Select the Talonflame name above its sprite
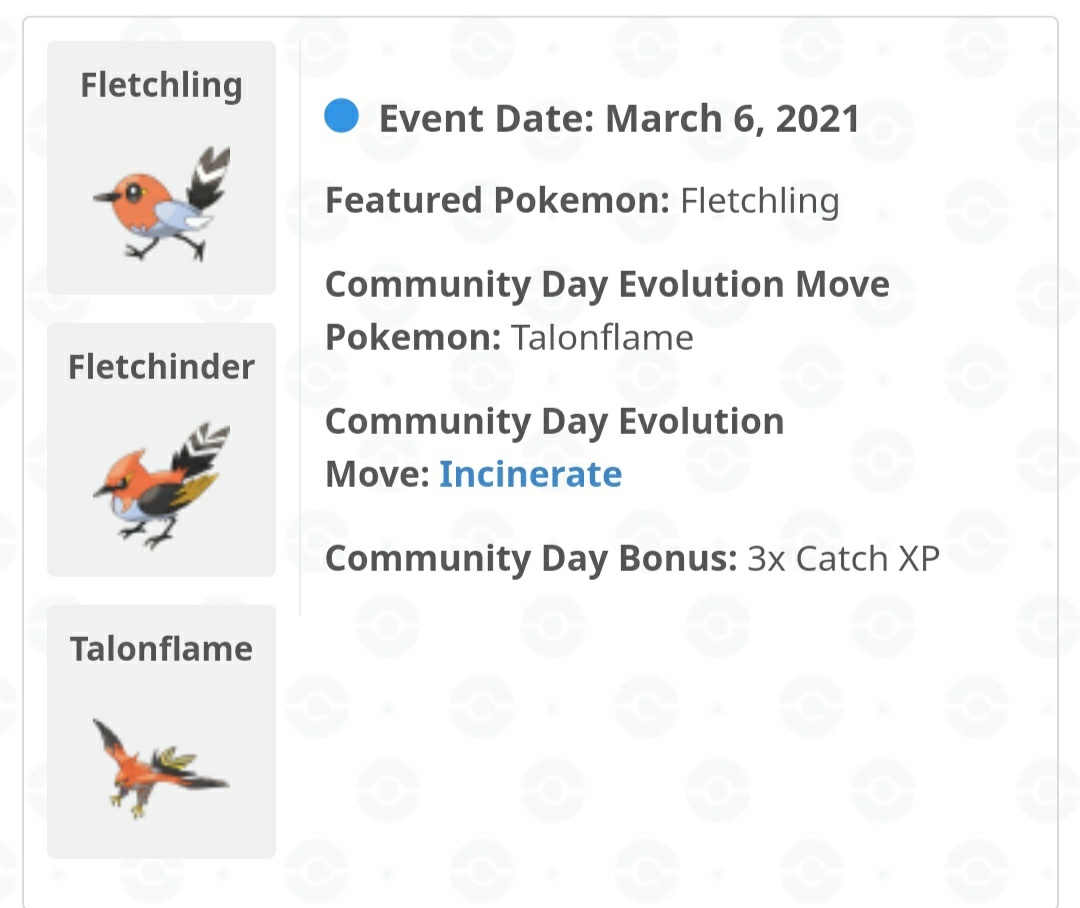Viewport: 1080px width, 908px height. [x=162, y=649]
